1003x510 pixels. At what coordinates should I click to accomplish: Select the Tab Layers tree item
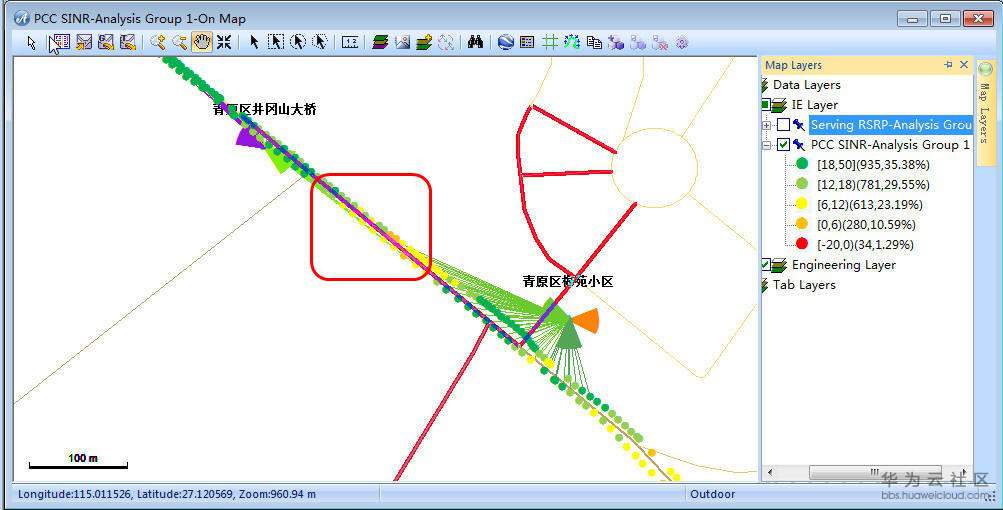coord(804,284)
